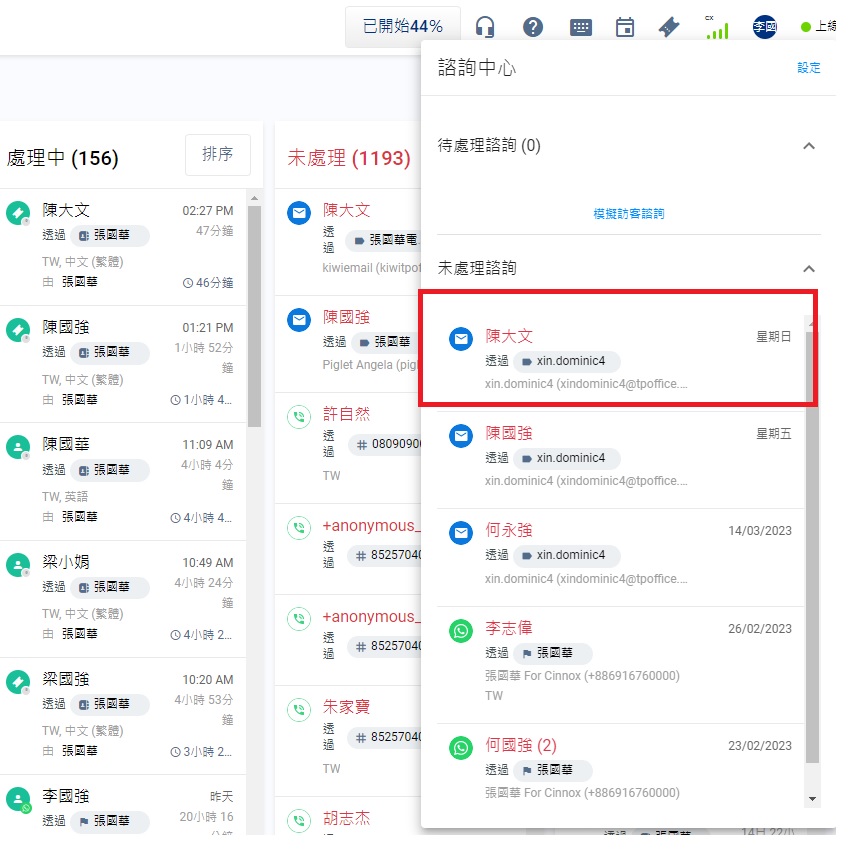Click the 未處理 (1193) column header
Screen dimensions: 853x849
pos(349,158)
